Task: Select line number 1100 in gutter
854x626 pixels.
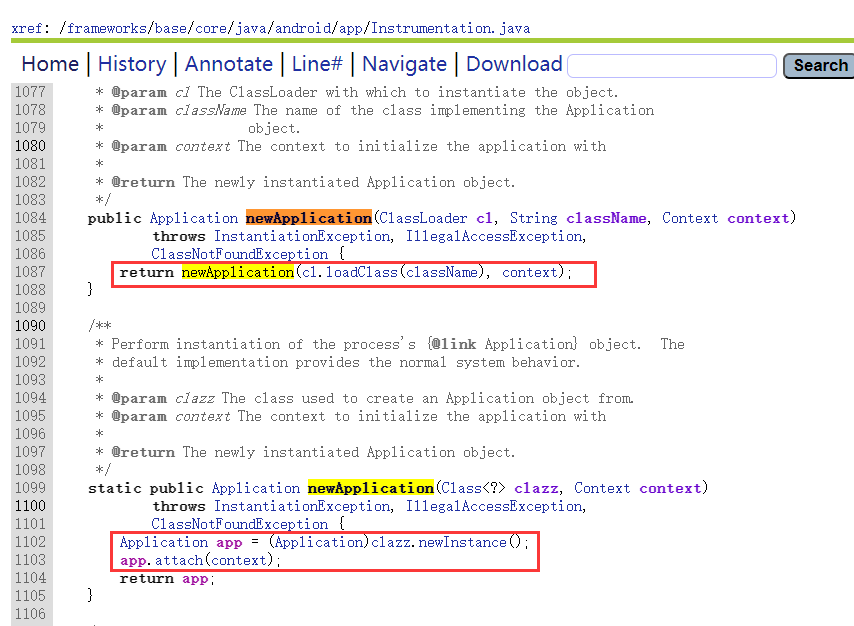Action: (29, 506)
